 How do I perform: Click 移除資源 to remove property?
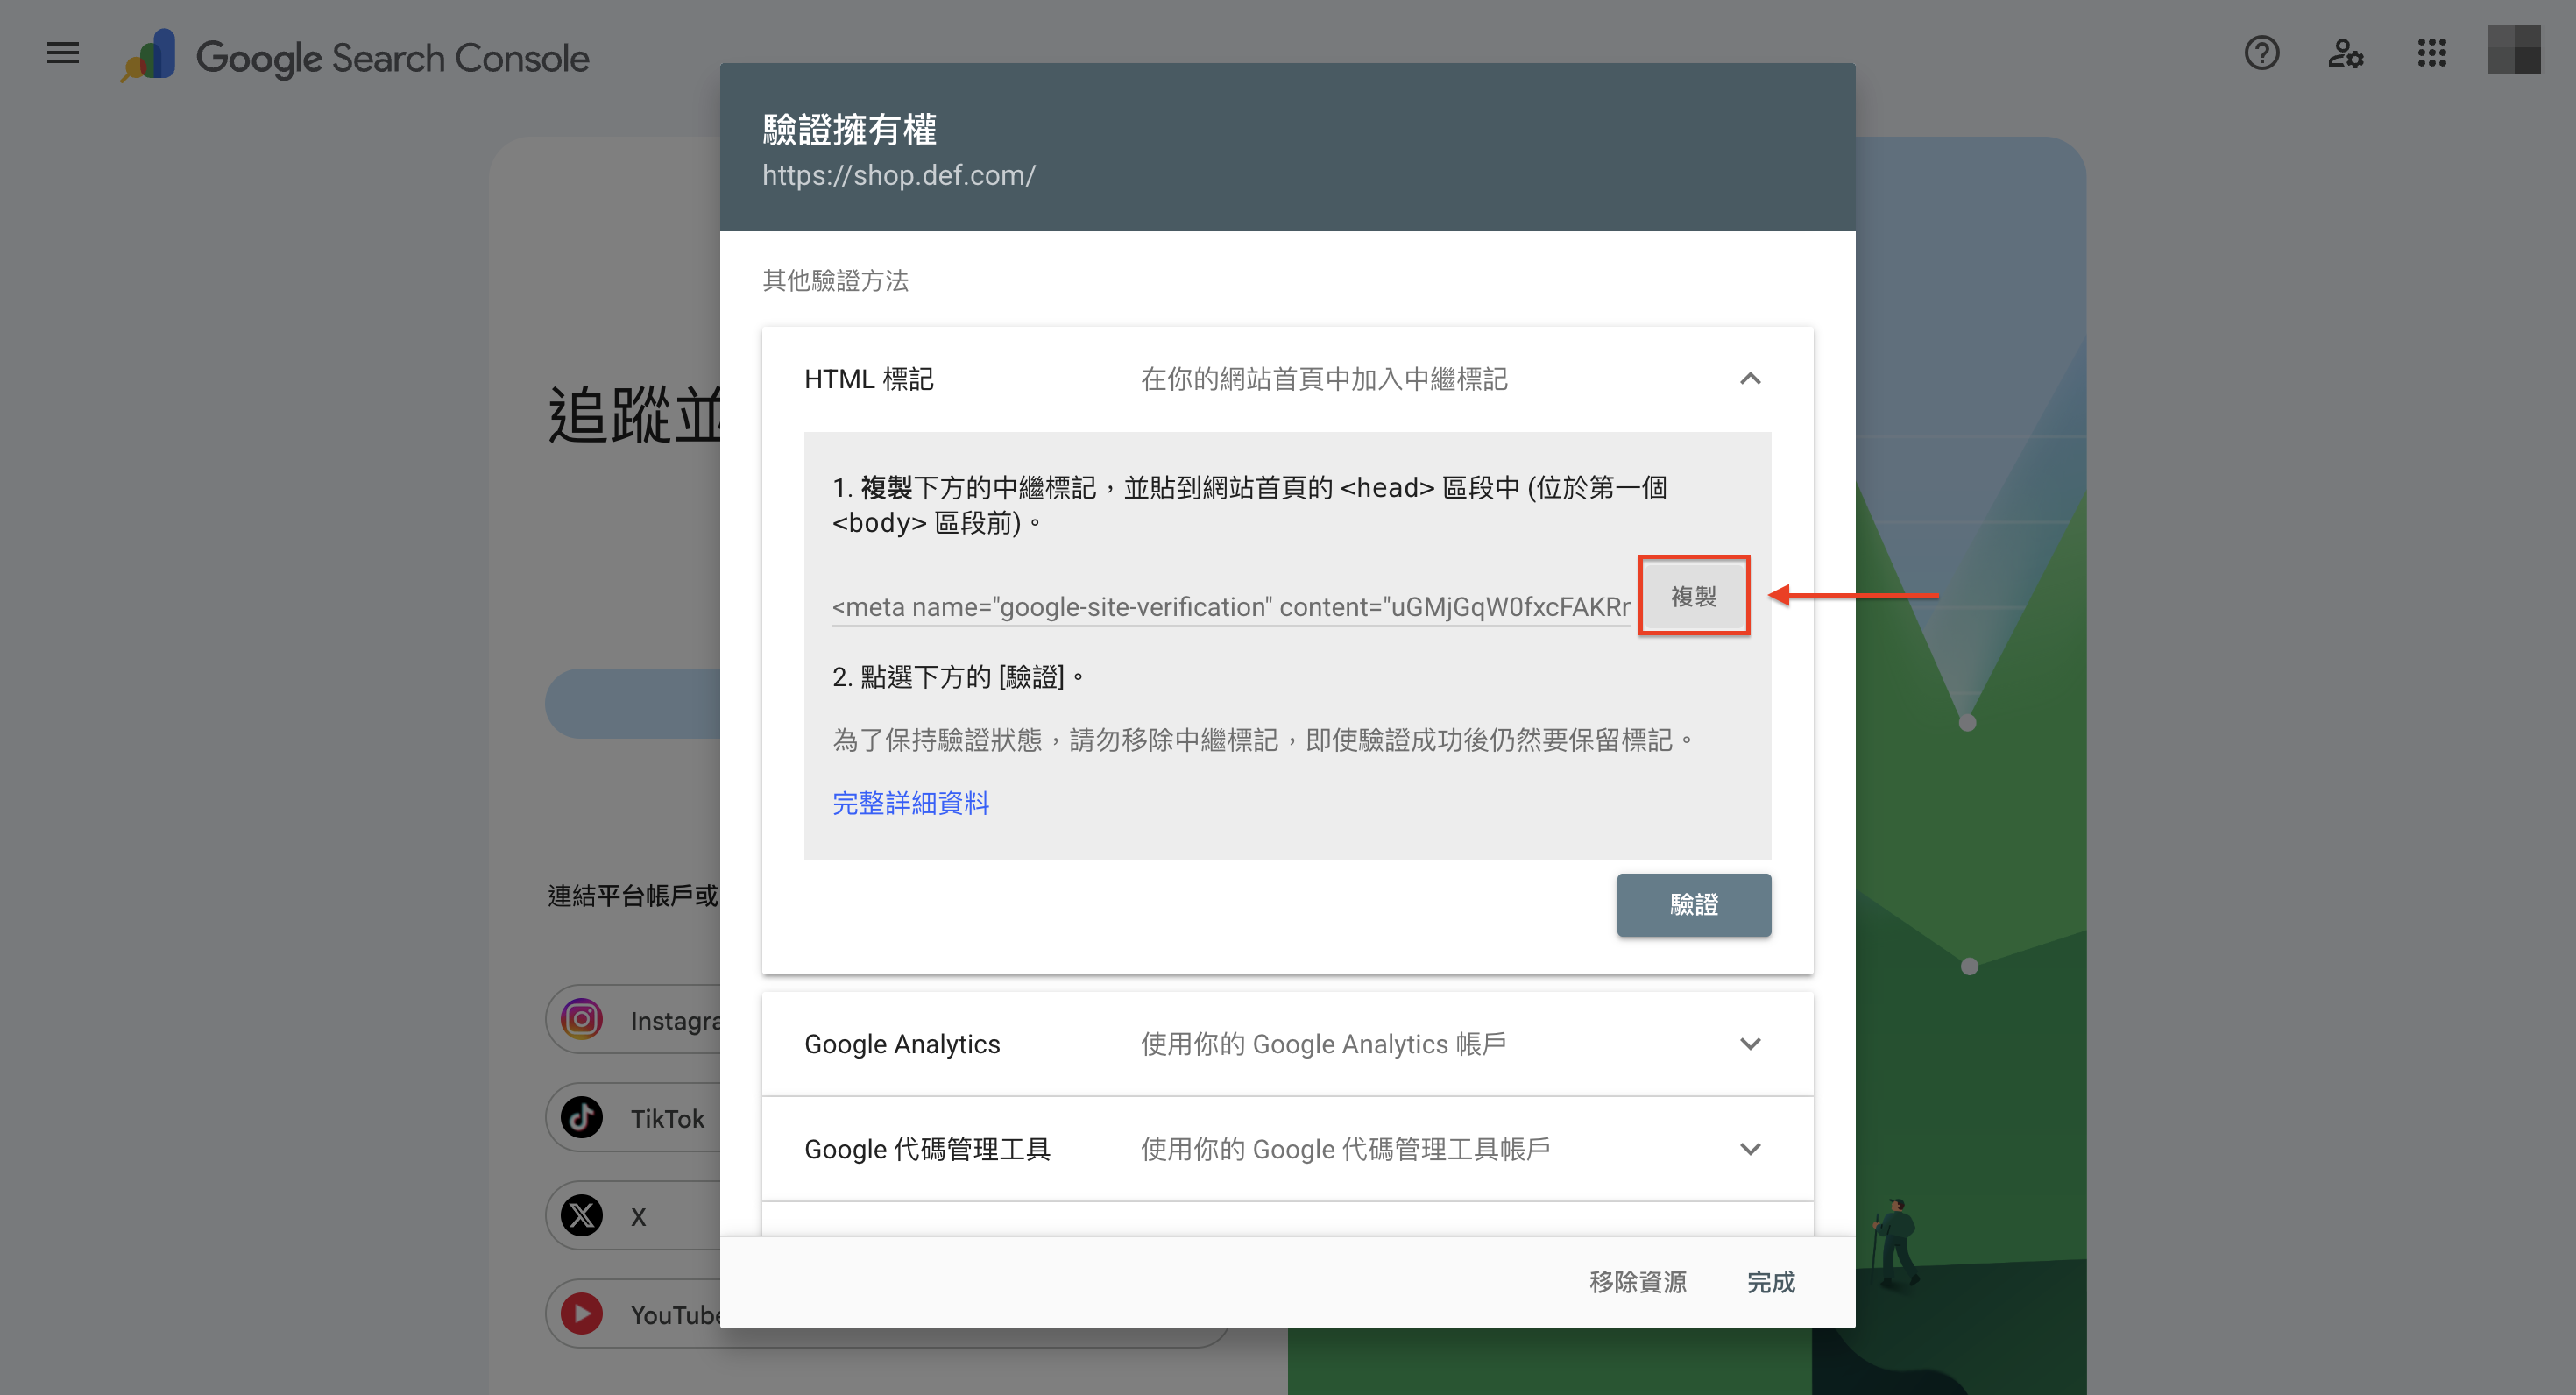coord(1637,1281)
